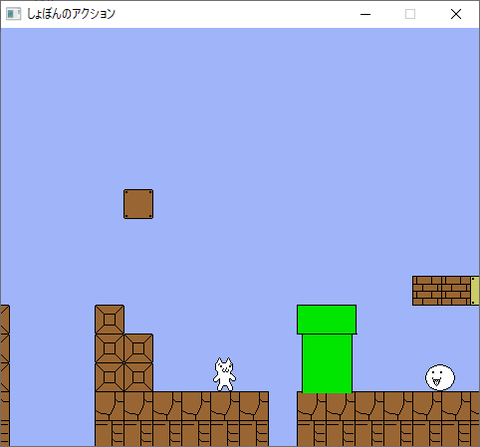Minimize the game window
The width and height of the screenshot is (480, 447).
coord(365,14)
